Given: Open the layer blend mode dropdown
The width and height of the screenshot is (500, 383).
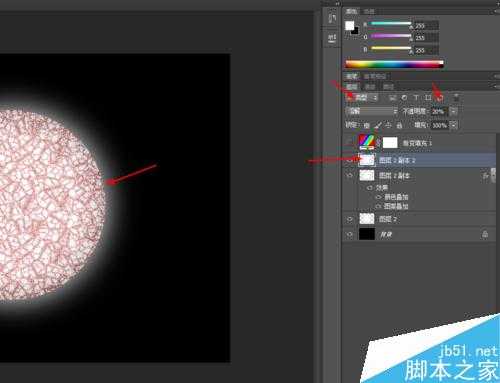Looking at the screenshot, I should [372, 111].
